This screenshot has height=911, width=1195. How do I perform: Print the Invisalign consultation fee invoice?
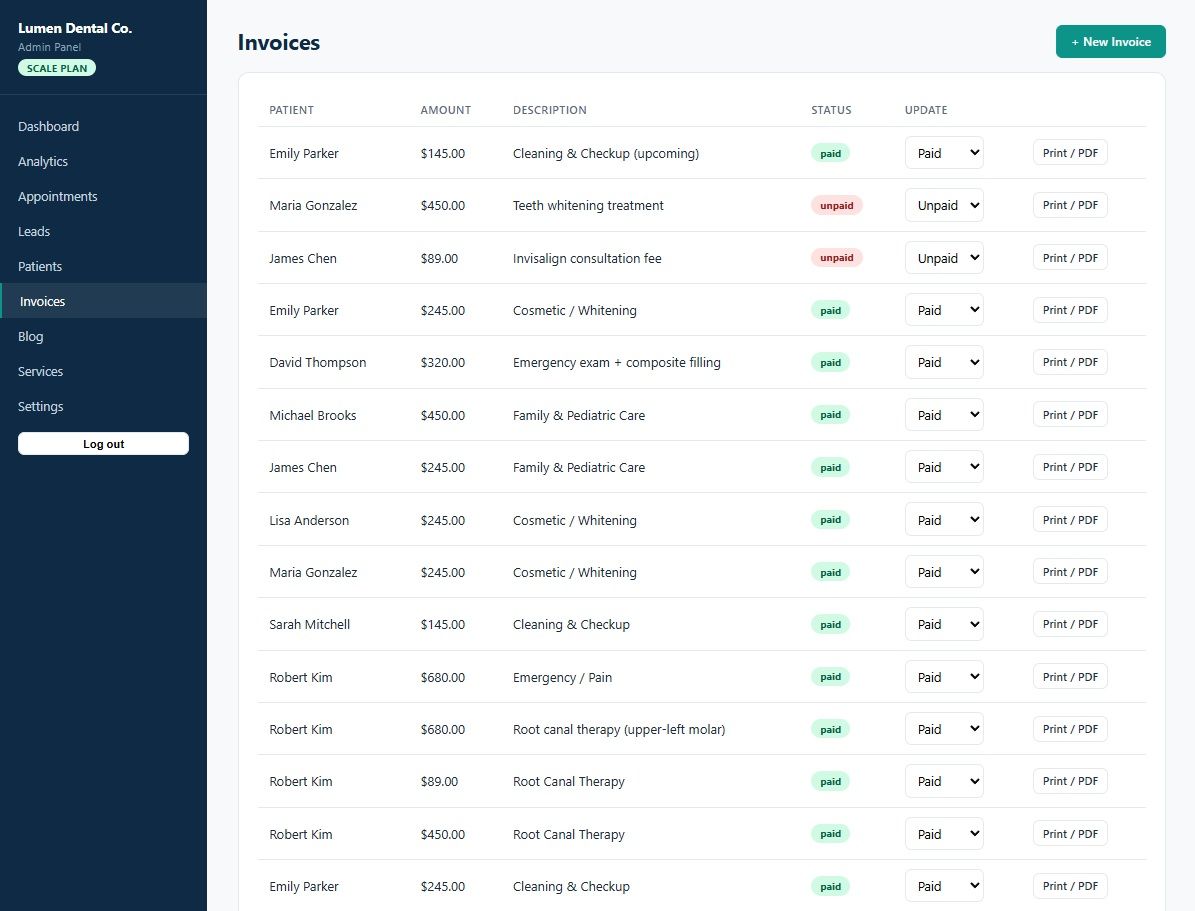point(1070,258)
